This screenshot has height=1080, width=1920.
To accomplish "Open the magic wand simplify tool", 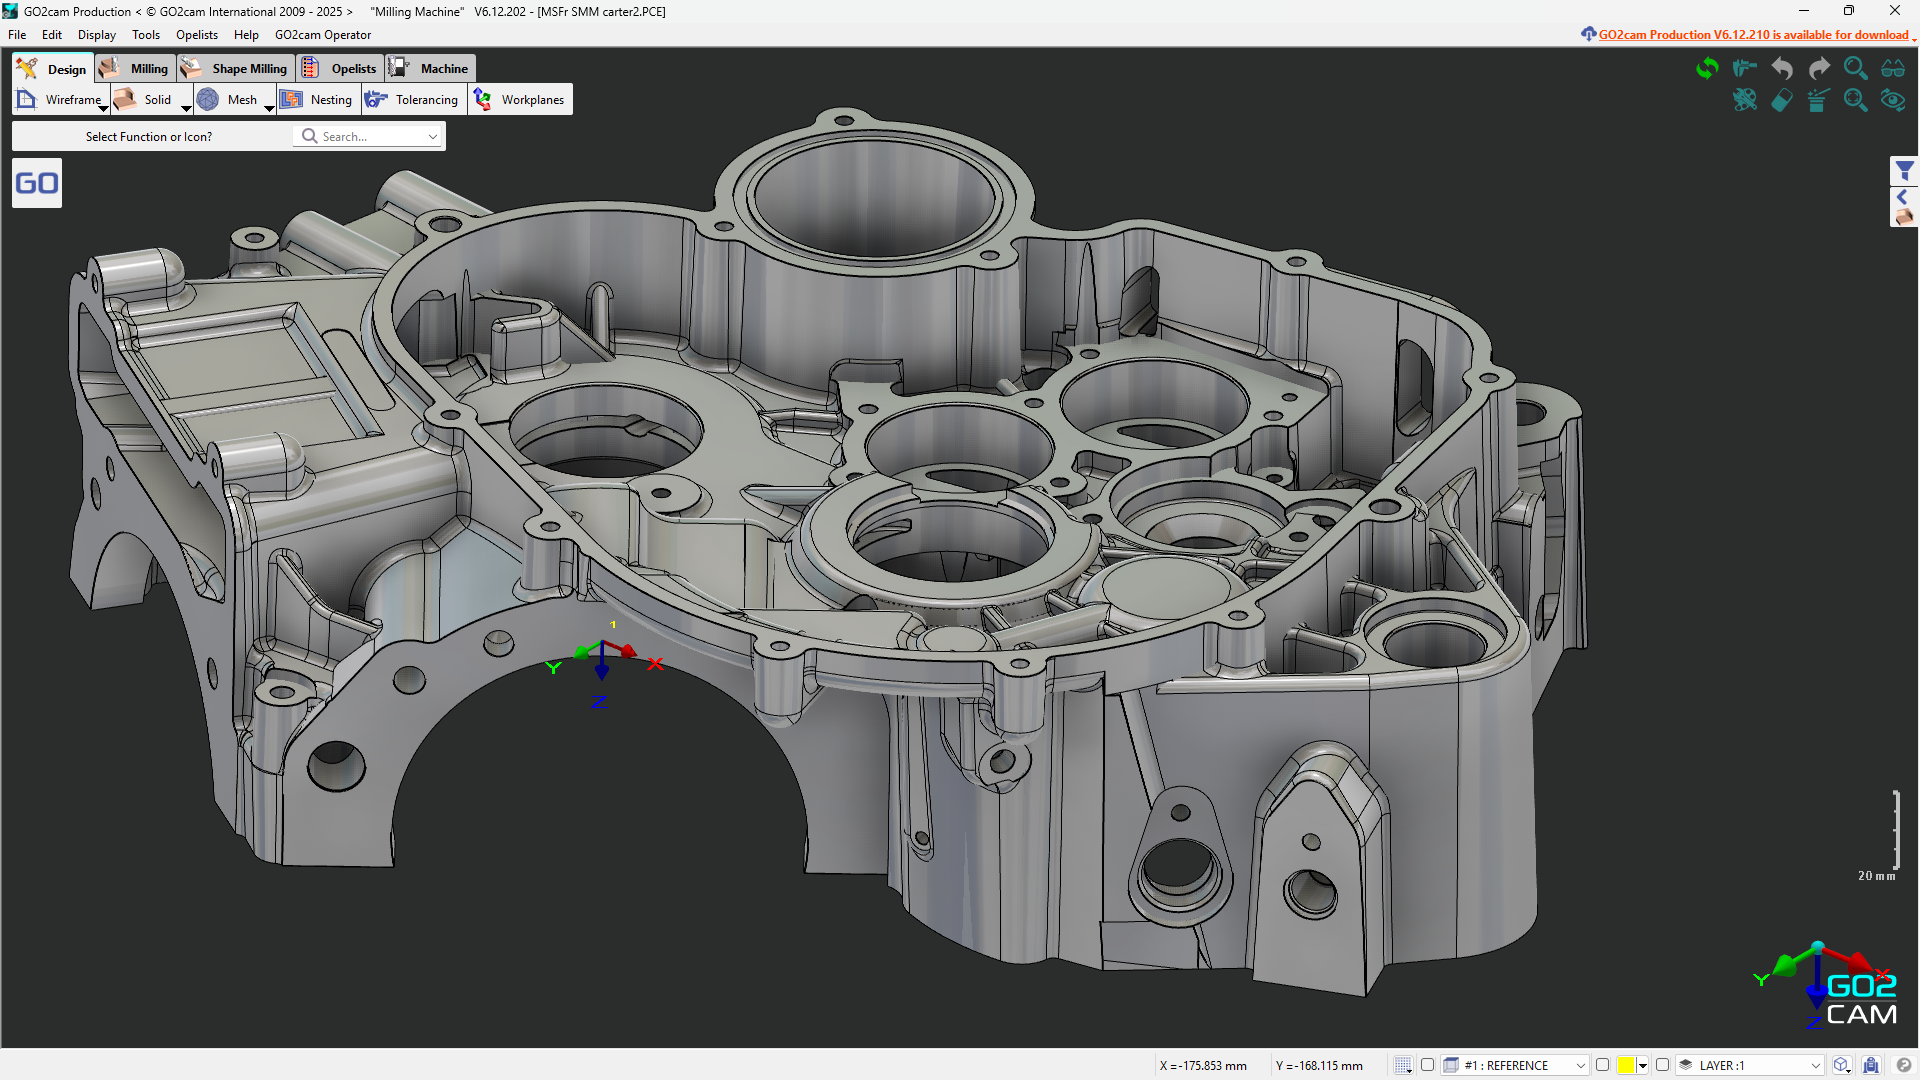I will tap(1818, 100).
